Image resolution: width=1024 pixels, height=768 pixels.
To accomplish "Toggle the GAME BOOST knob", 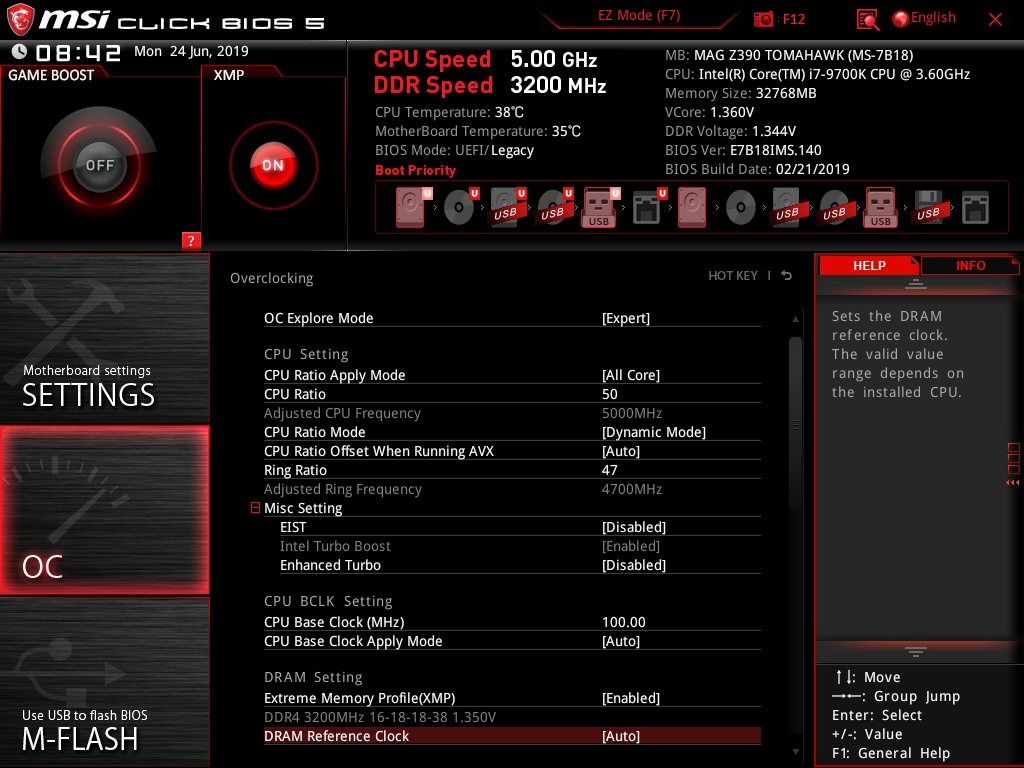I will [x=99, y=165].
